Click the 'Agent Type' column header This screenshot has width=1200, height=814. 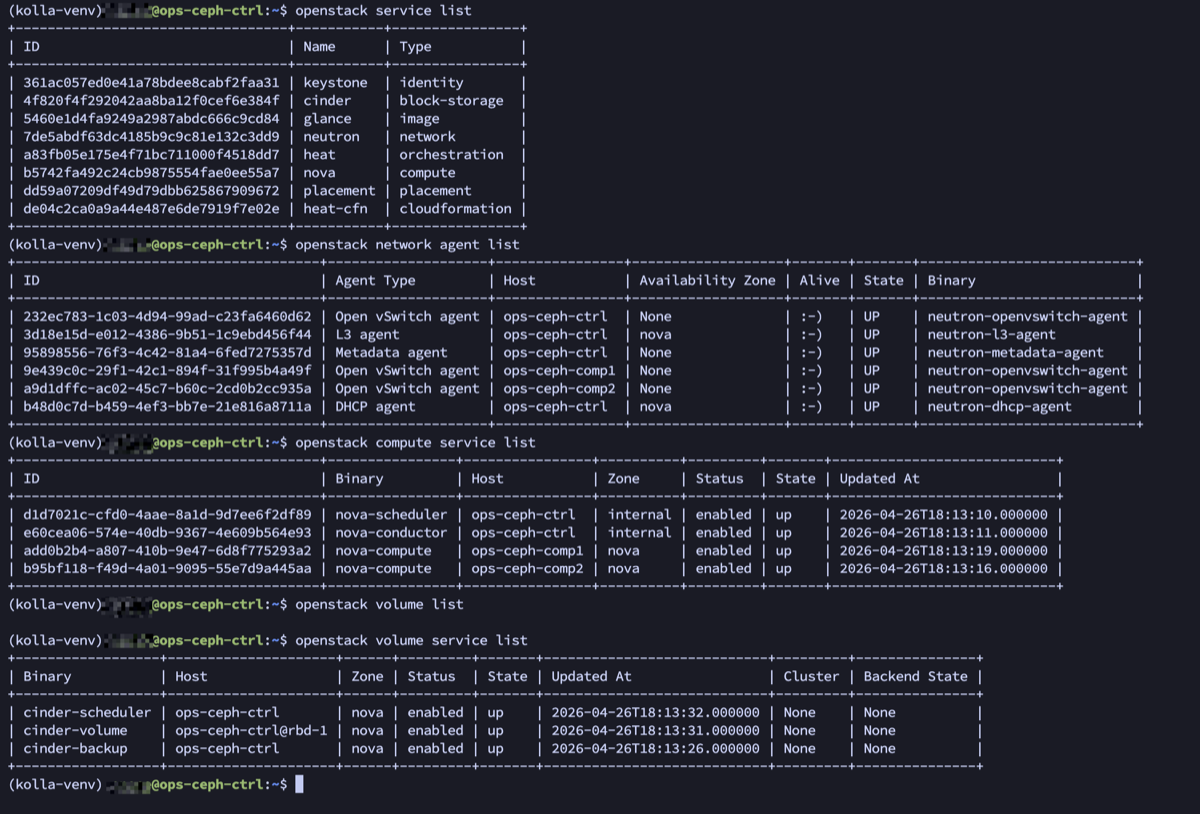click(x=375, y=281)
